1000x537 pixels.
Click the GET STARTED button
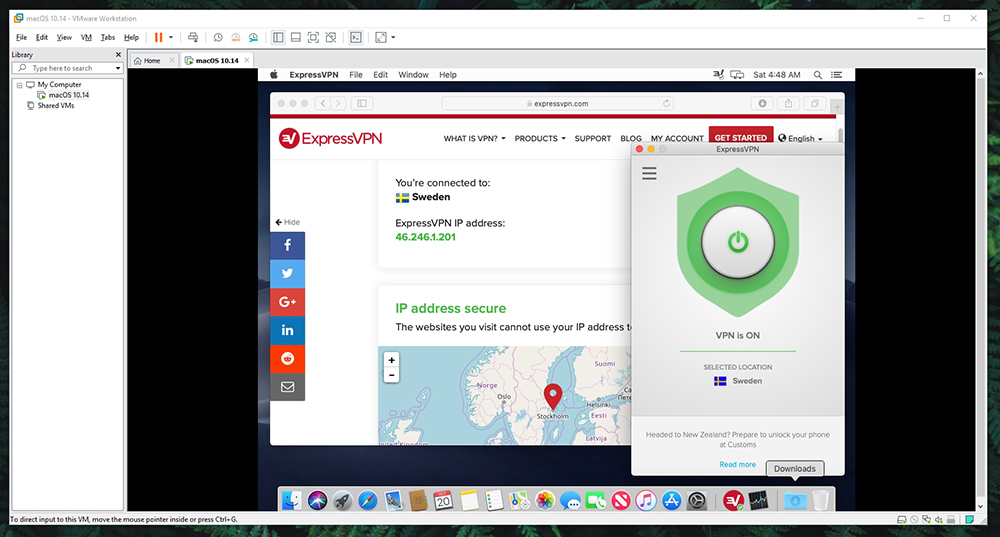pos(740,136)
